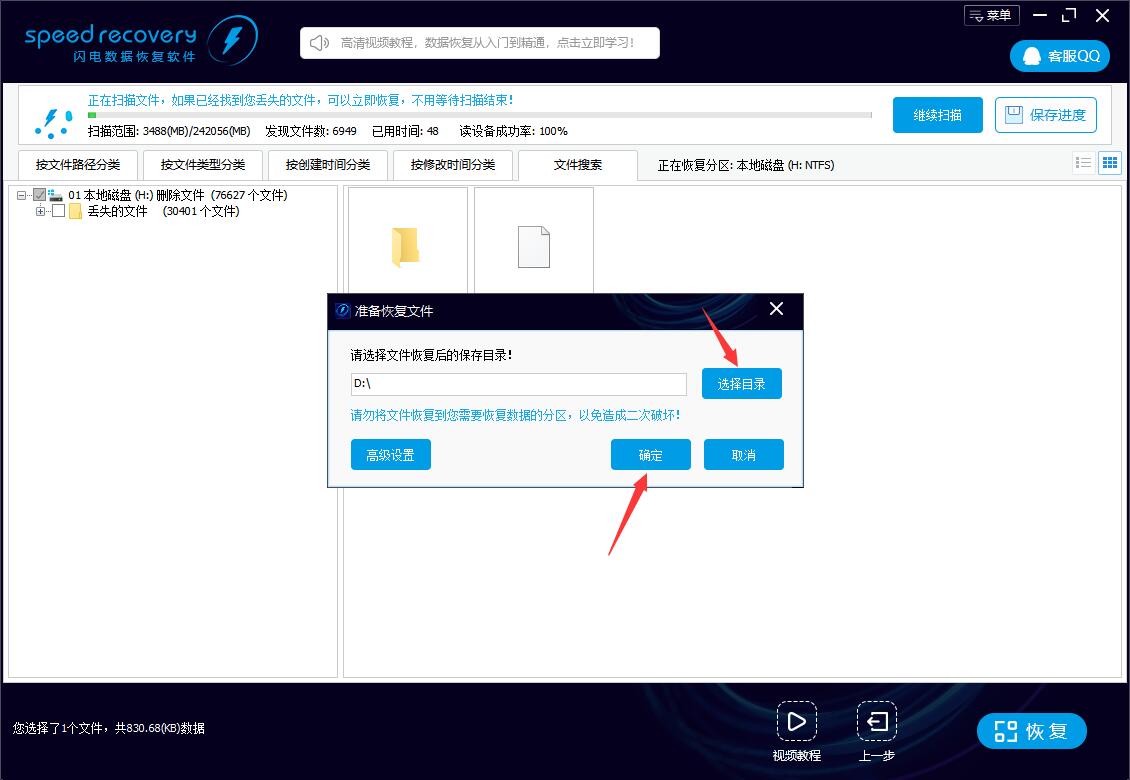Check the 丢失的文件 checkbox

[x=56, y=211]
